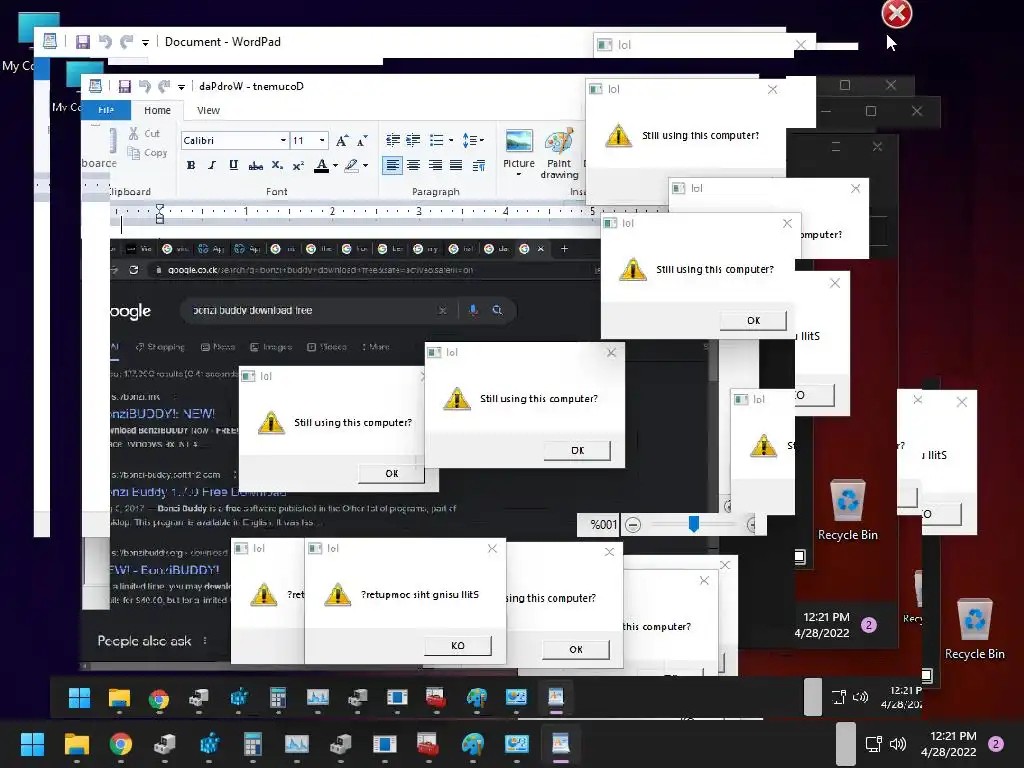Click the Cut text button

(152, 133)
